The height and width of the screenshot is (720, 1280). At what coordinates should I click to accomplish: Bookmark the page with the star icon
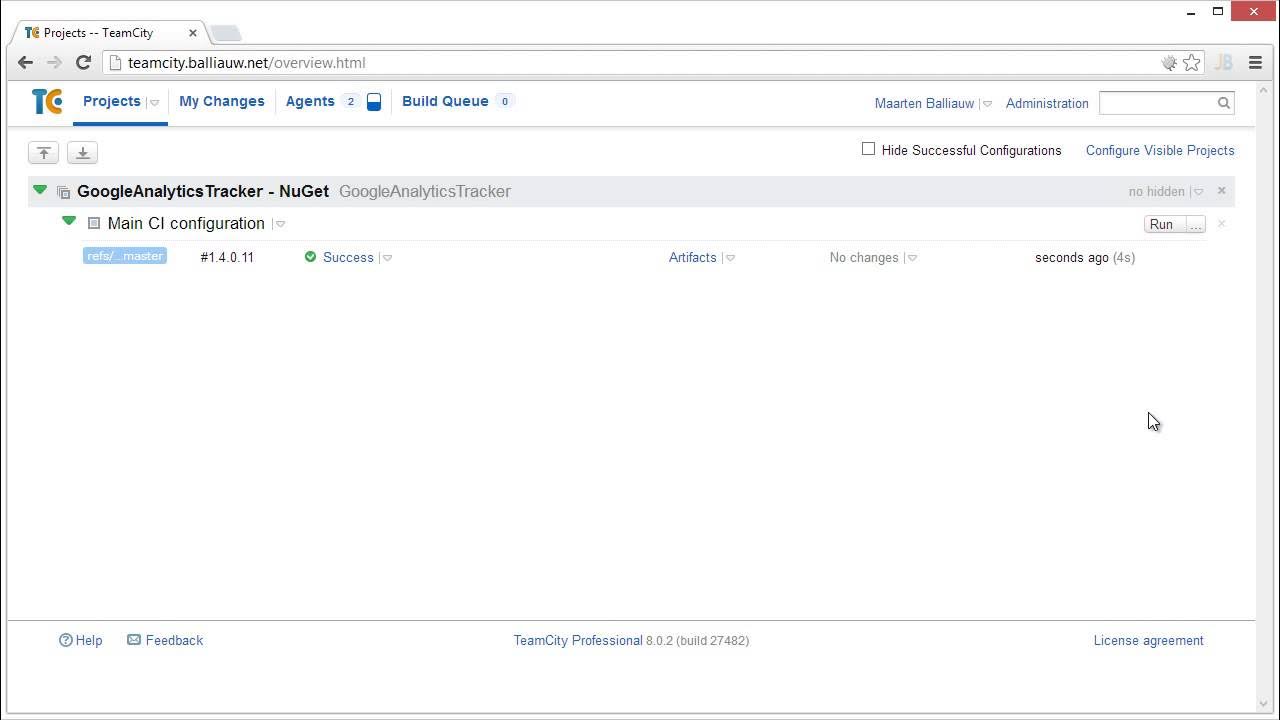click(1191, 63)
